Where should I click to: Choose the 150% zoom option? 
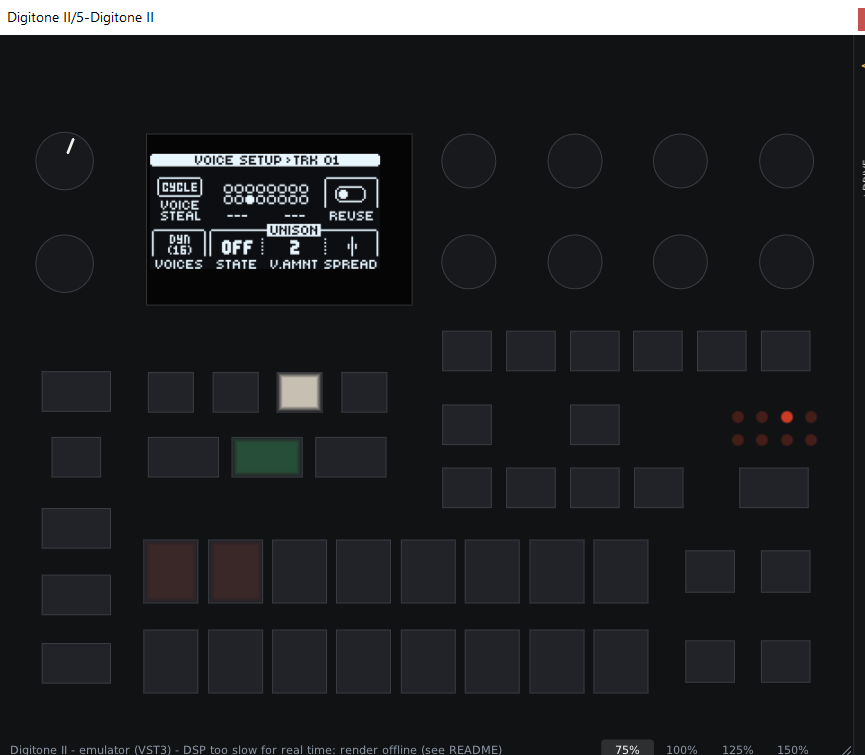point(793,748)
